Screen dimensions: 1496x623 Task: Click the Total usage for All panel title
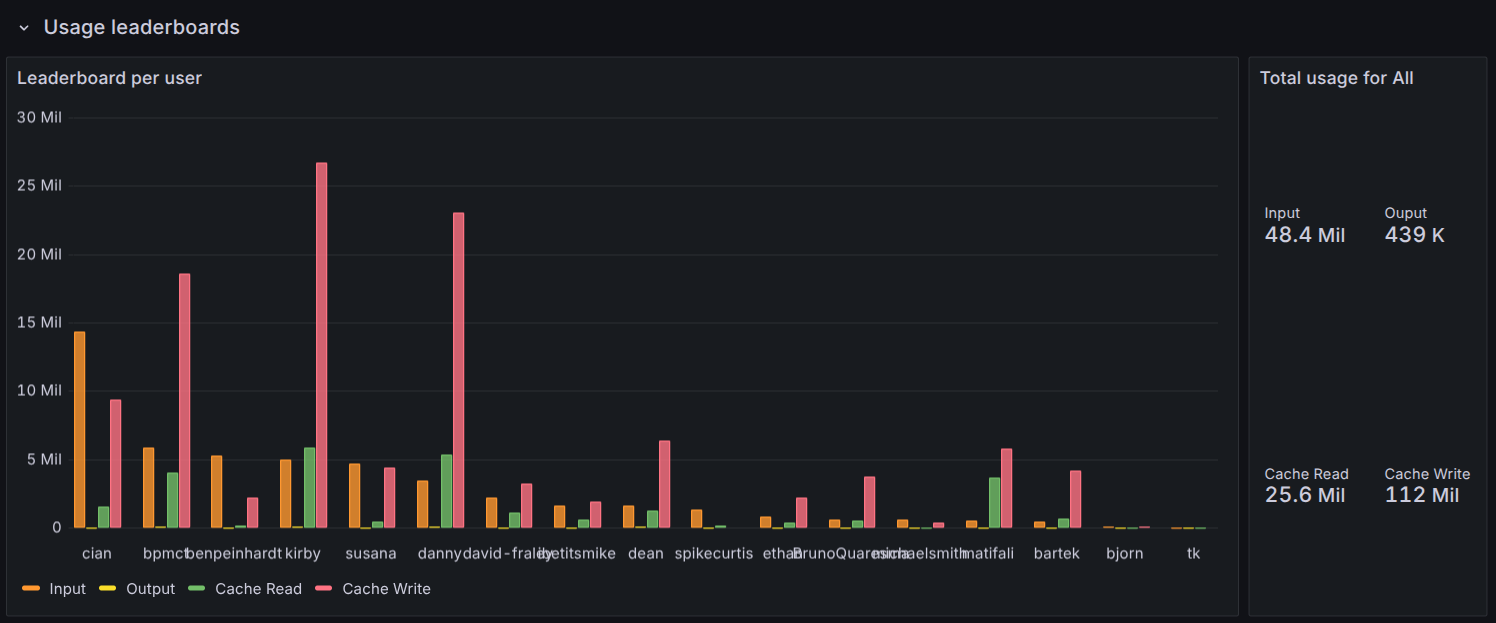tap(1337, 77)
